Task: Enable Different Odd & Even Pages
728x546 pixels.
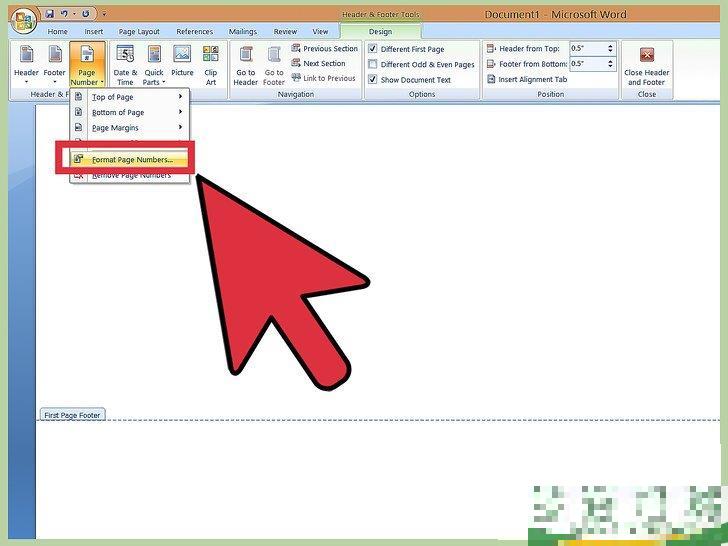Action: [x=373, y=64]
